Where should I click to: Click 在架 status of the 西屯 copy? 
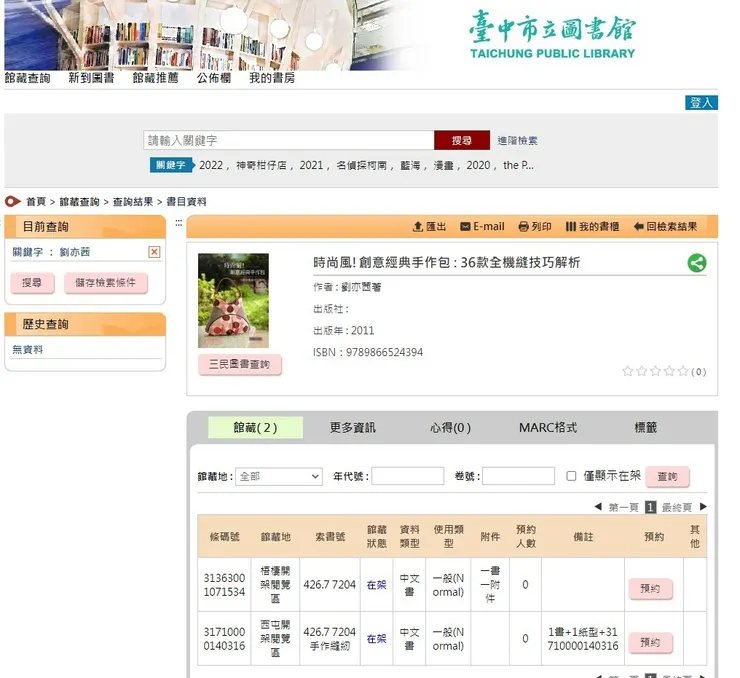(376, 638)
